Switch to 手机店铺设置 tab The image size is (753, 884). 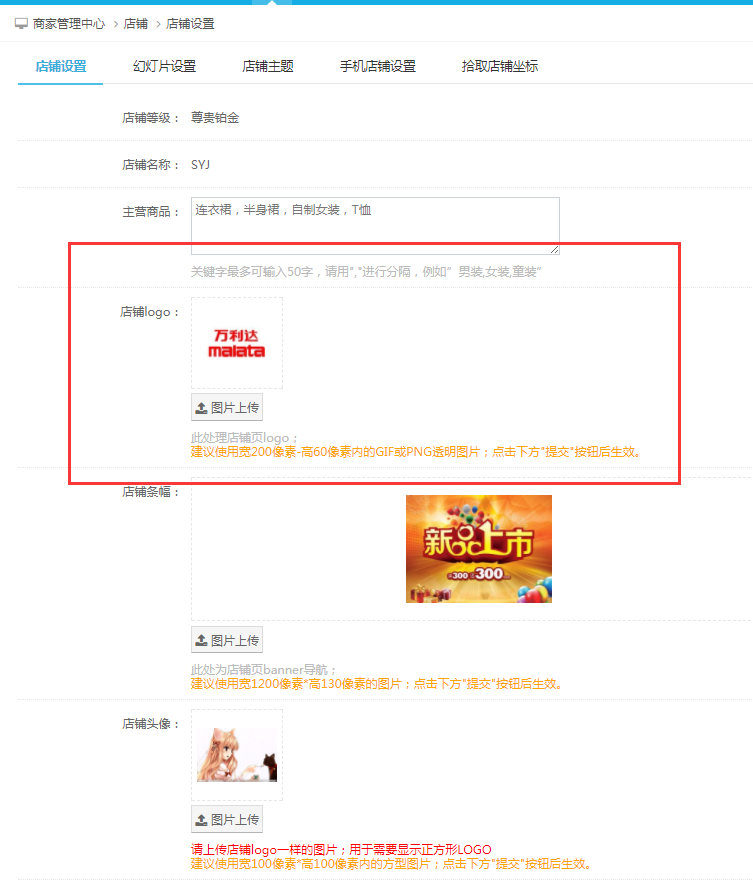[377, 67]
